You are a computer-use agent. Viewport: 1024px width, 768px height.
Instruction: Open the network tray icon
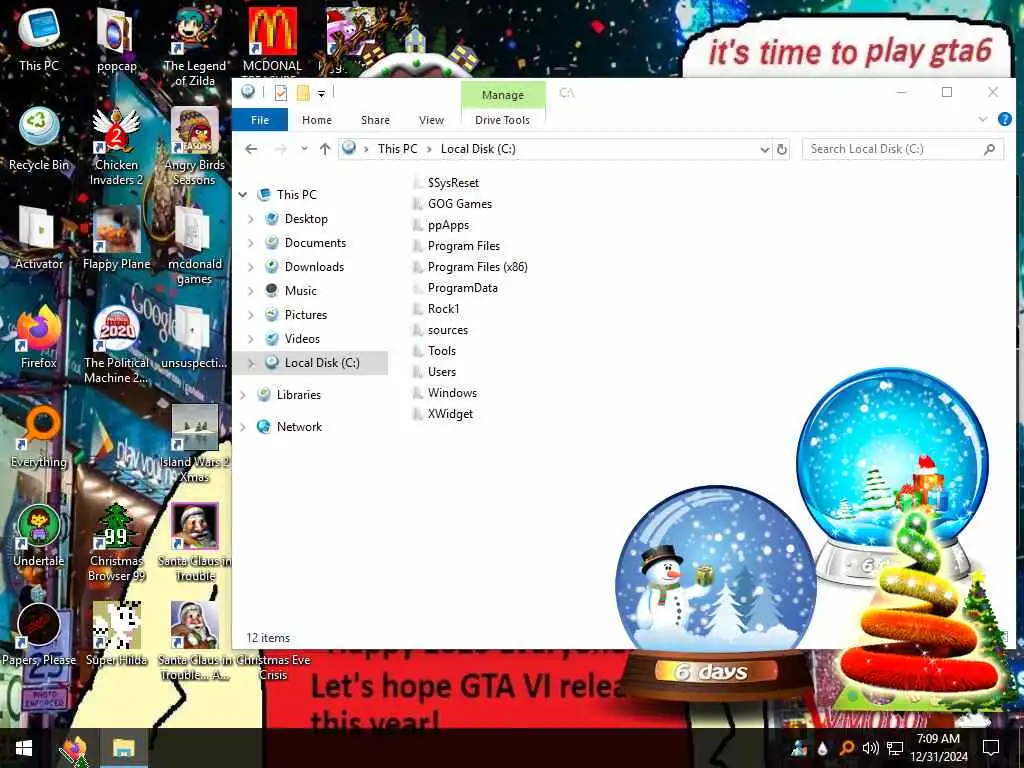[x=895, y=748]
